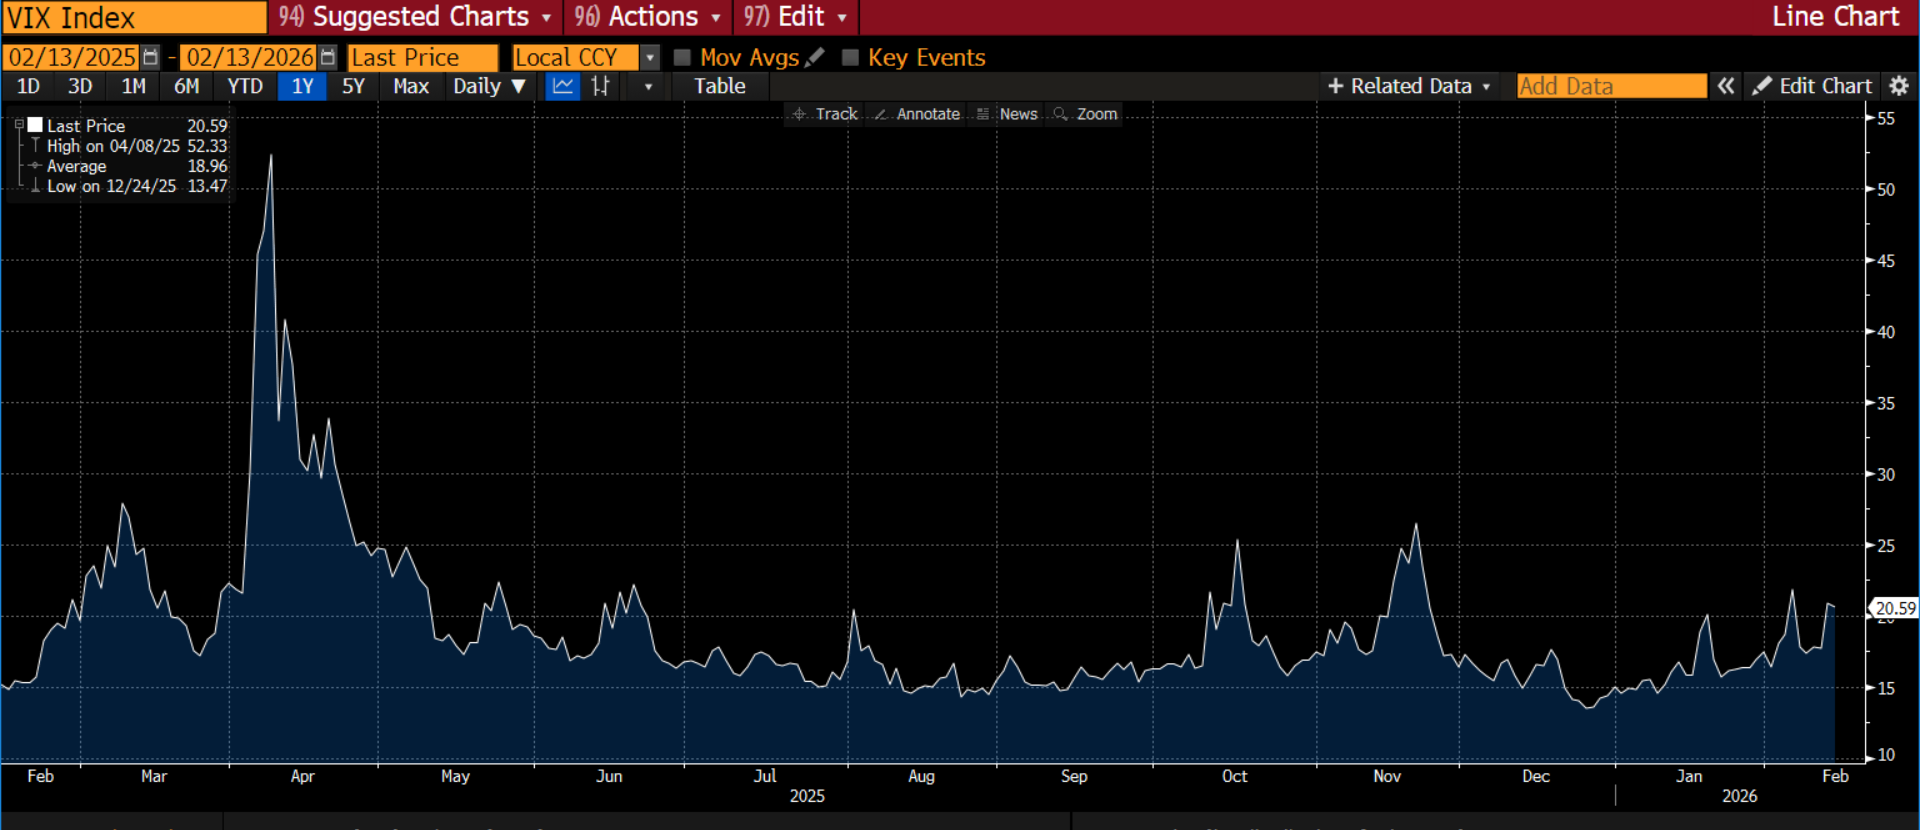Open the Daily periodicity dropdown
This screenshot has width=1920, height=830.
point(489,86)
